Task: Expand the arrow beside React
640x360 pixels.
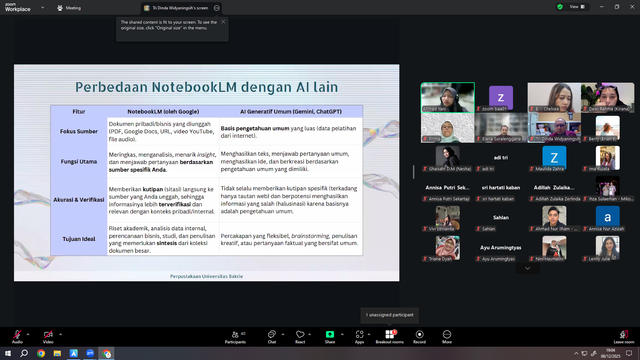Action: 310,334
